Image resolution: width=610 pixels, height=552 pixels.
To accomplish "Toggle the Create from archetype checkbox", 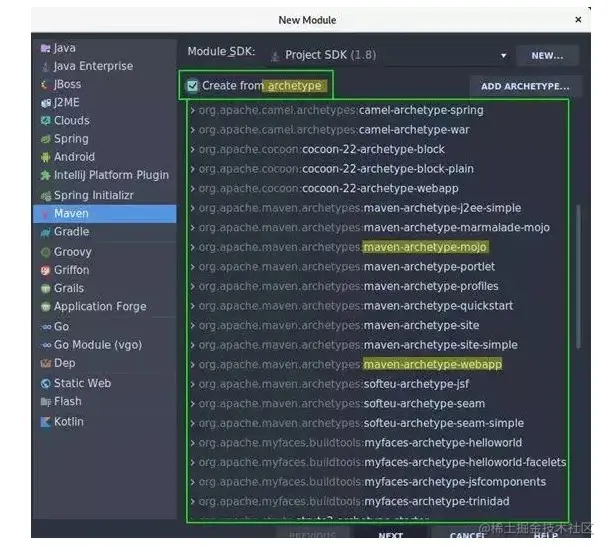I will click(x=193, y=86).
